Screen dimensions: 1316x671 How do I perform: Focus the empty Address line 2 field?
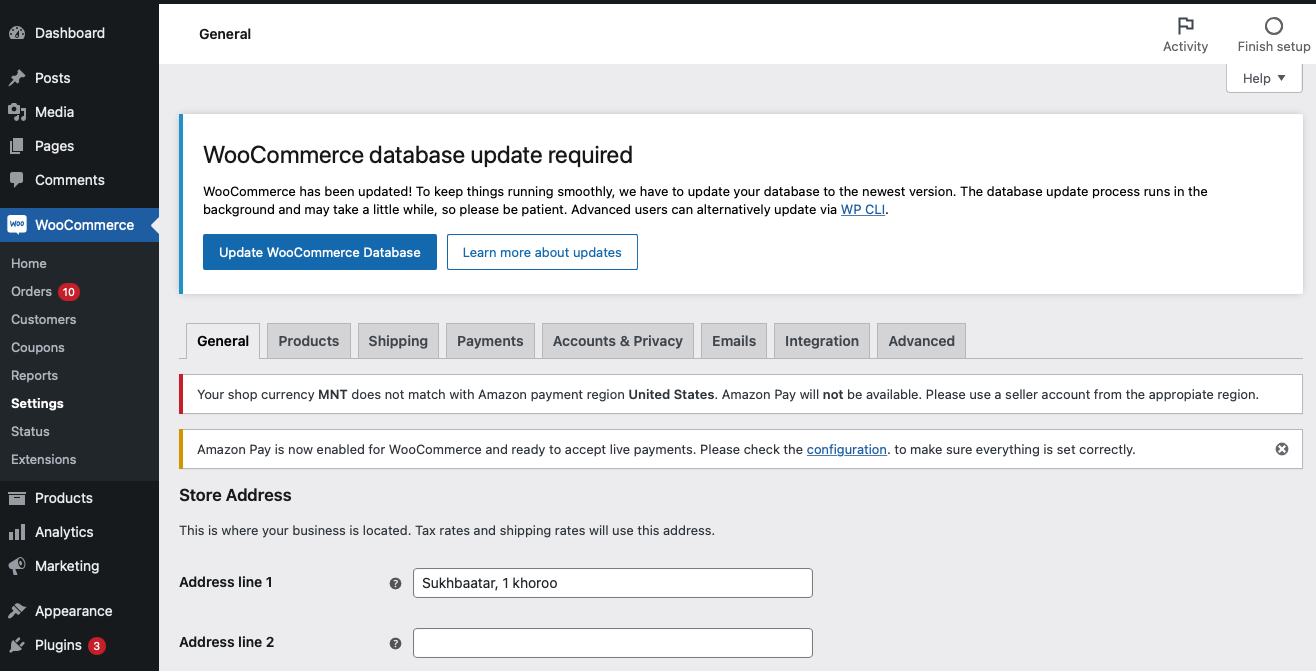(613, 643)
